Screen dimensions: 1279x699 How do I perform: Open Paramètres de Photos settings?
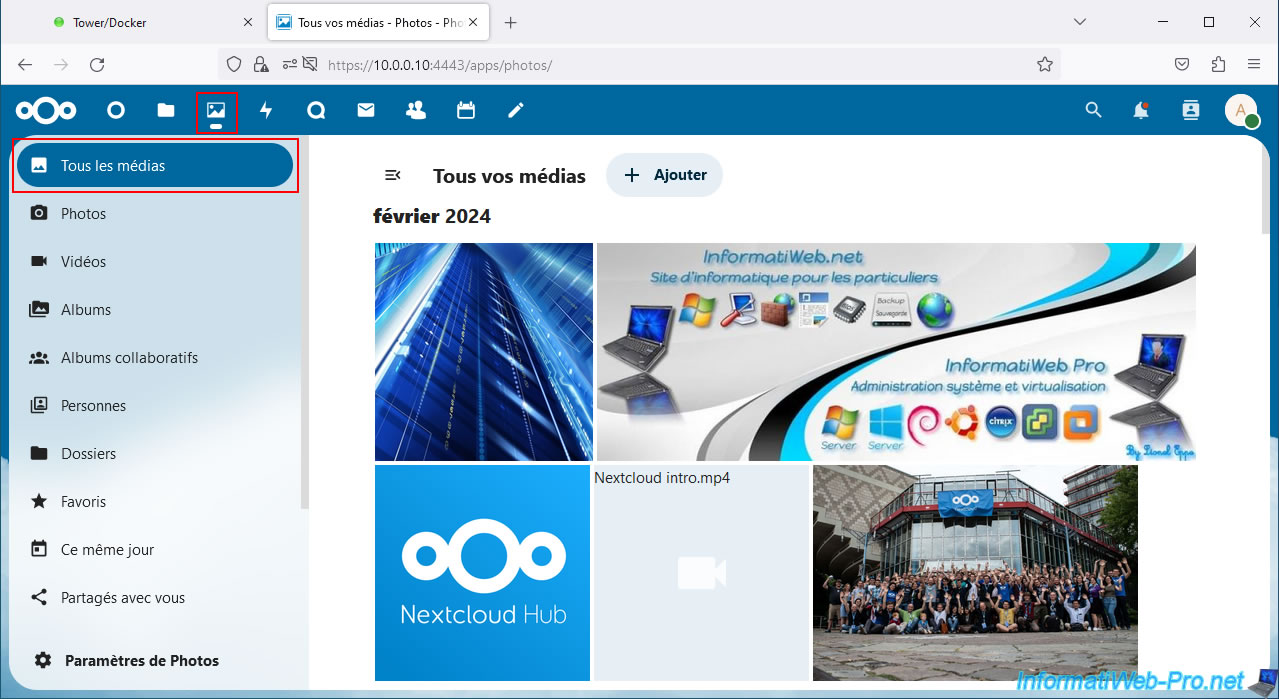(x=140, y=661)
